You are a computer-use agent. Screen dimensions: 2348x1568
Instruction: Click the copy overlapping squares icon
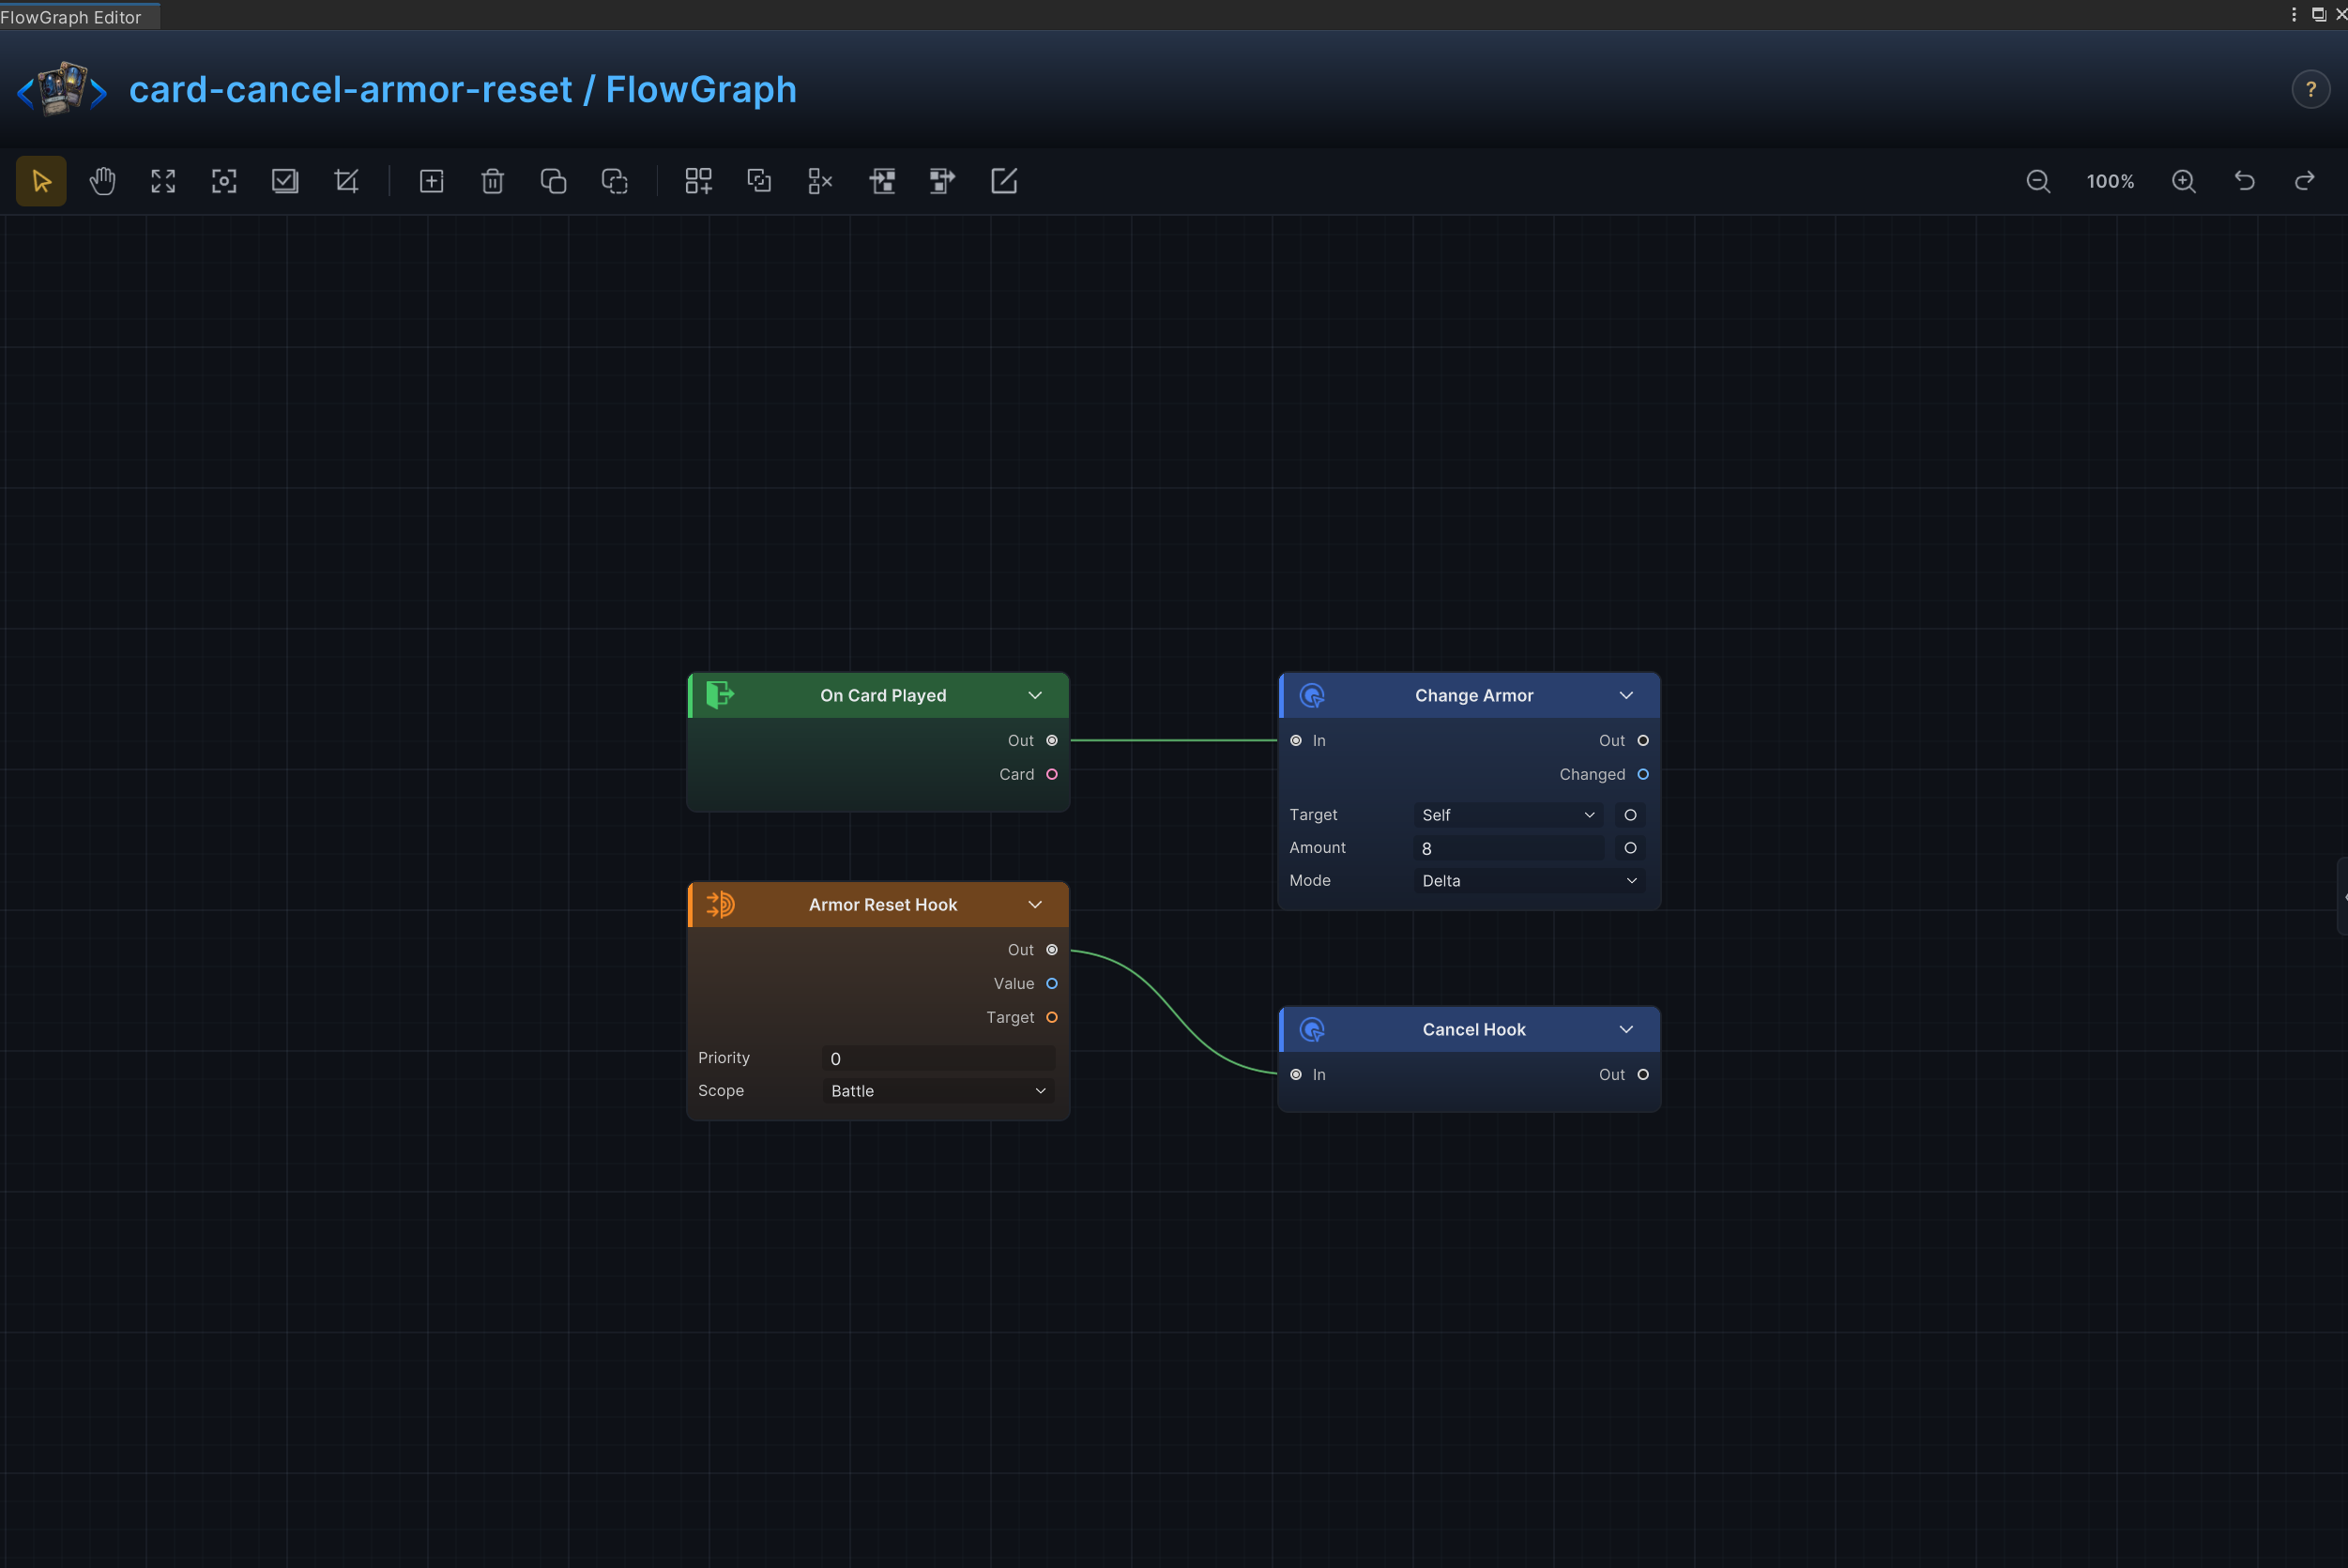(x=553, y=181)
